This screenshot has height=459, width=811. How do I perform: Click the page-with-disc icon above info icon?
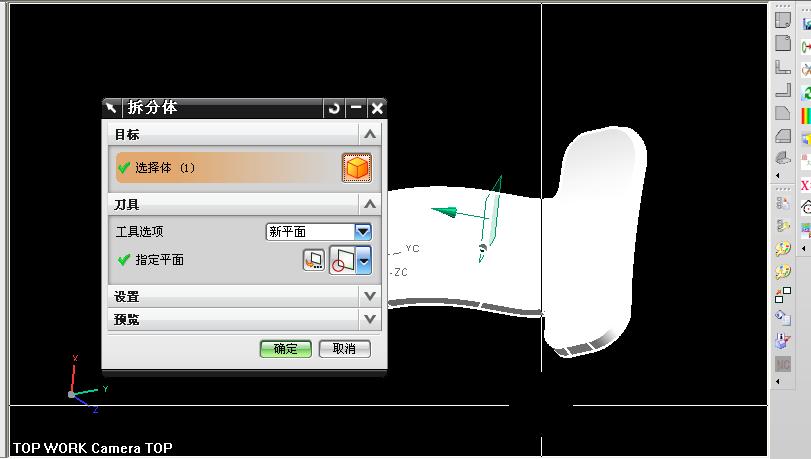pos(783,317)
